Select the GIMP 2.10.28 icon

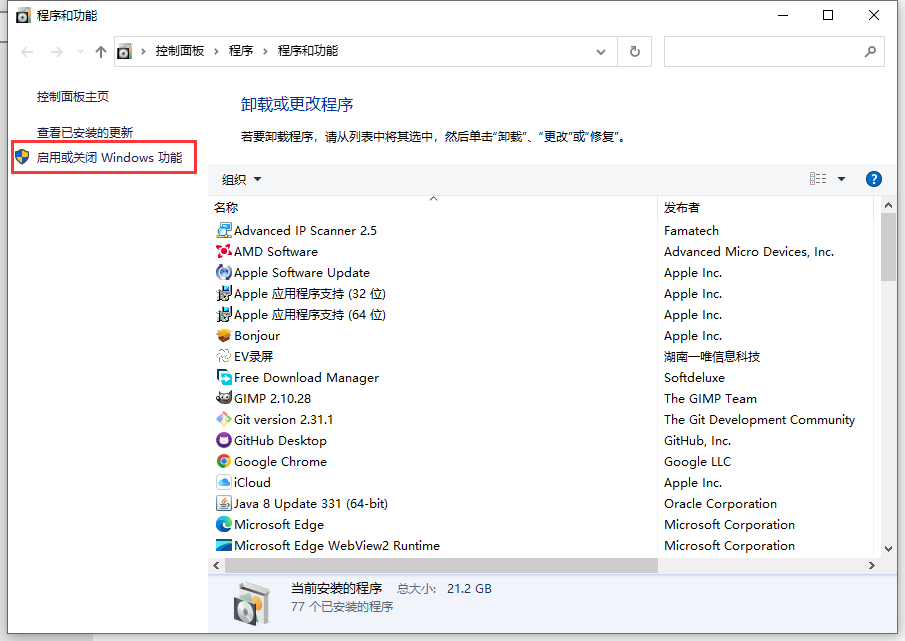click(223, 398)
